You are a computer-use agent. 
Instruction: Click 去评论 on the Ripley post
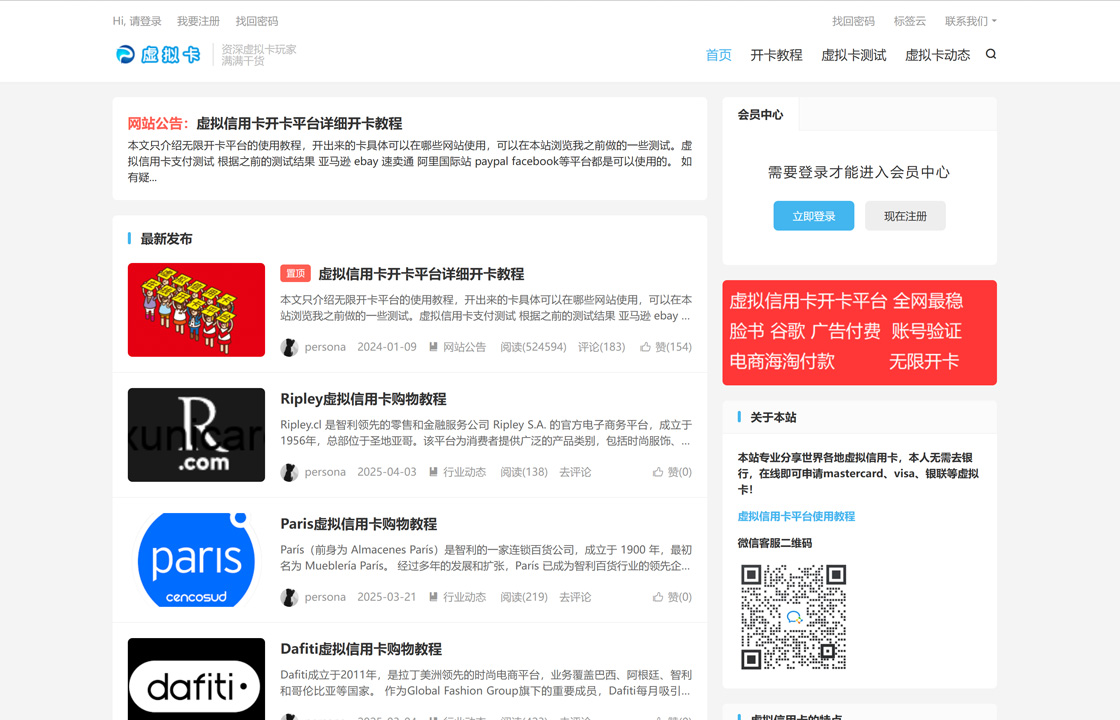[575, 472]
